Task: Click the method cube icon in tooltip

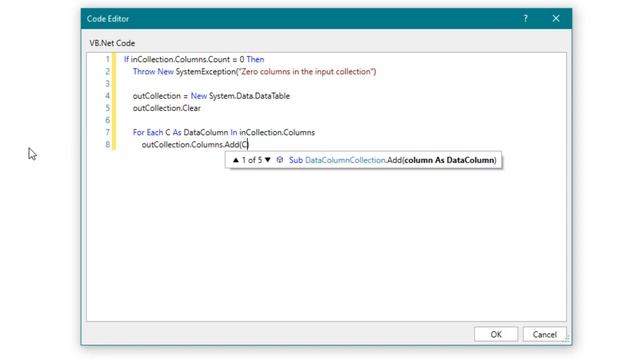Action: tap(280, 160)
